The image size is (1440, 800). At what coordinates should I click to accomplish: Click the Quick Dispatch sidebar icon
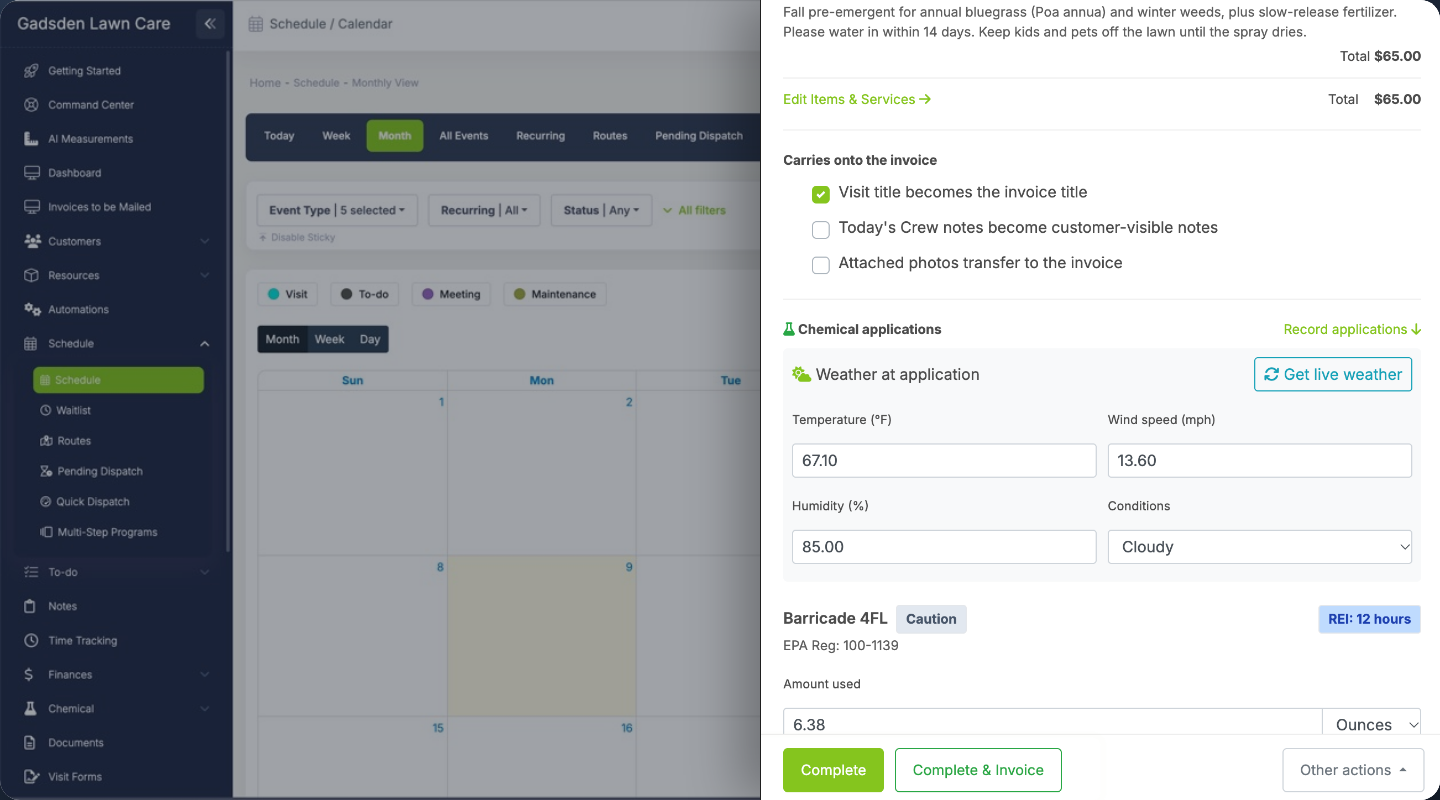(45, 502)
